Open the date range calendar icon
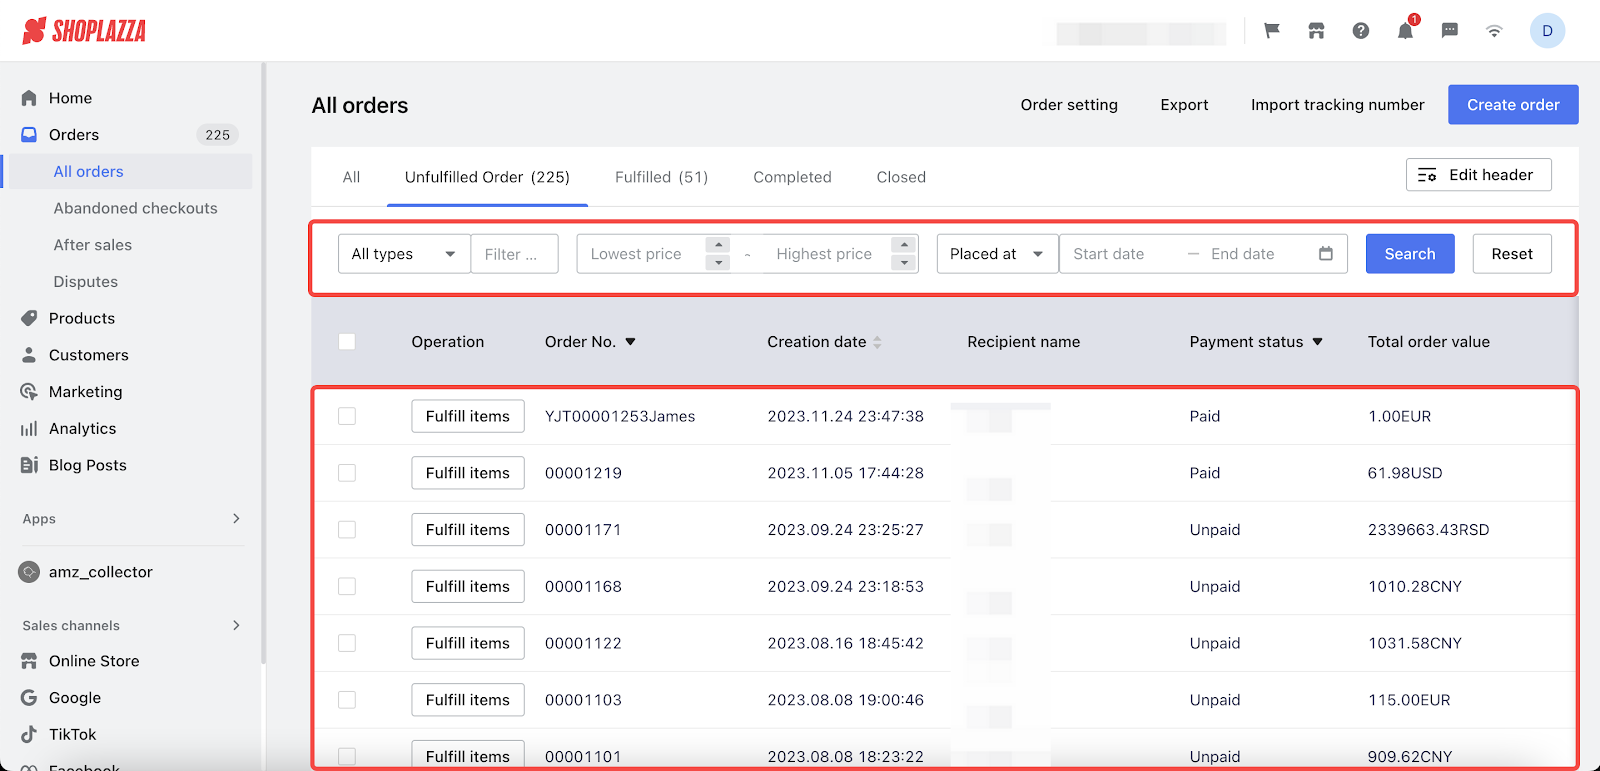 1326,254
